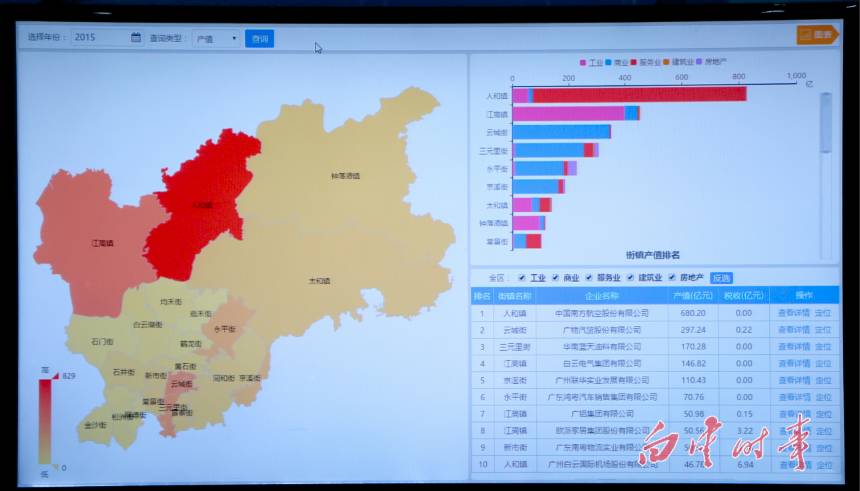
Task: Click the 产值(亿元) column header
Action: [692, 296]
